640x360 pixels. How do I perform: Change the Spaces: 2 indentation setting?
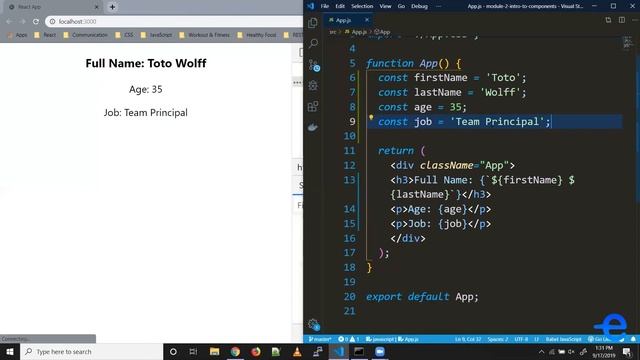498,339
